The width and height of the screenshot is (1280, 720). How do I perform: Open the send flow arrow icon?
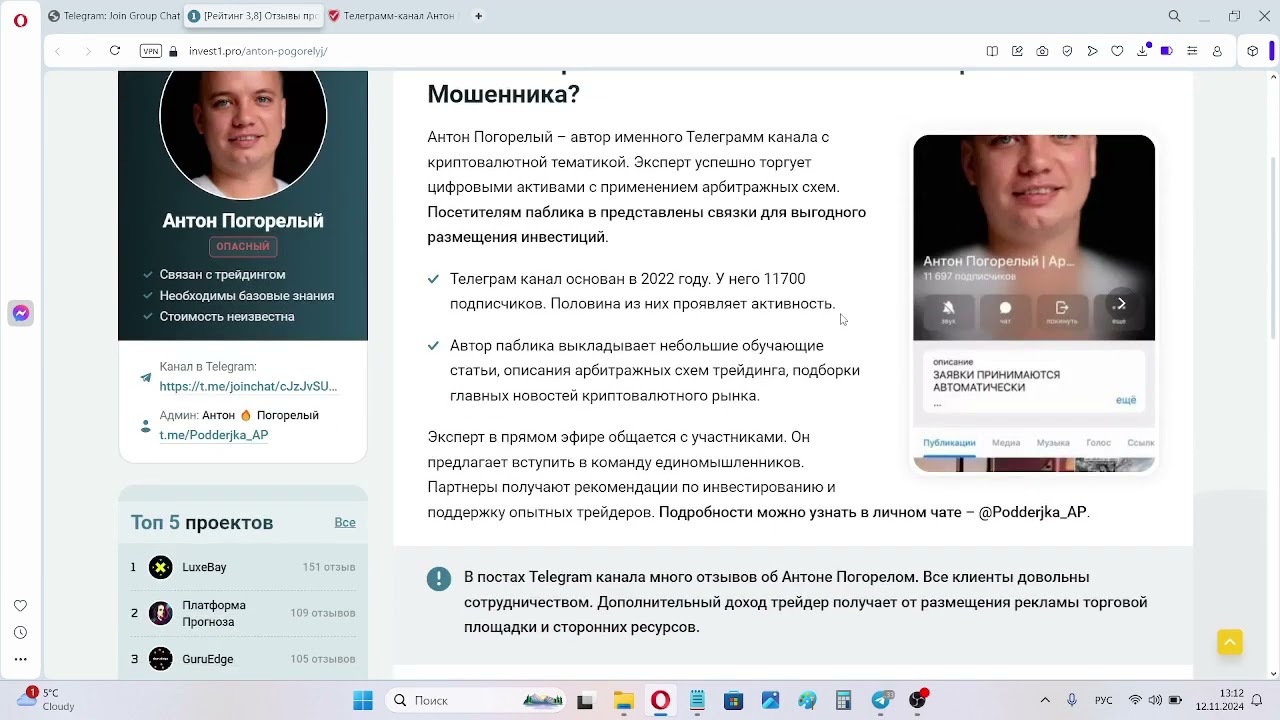click(x=1092, y=51)
